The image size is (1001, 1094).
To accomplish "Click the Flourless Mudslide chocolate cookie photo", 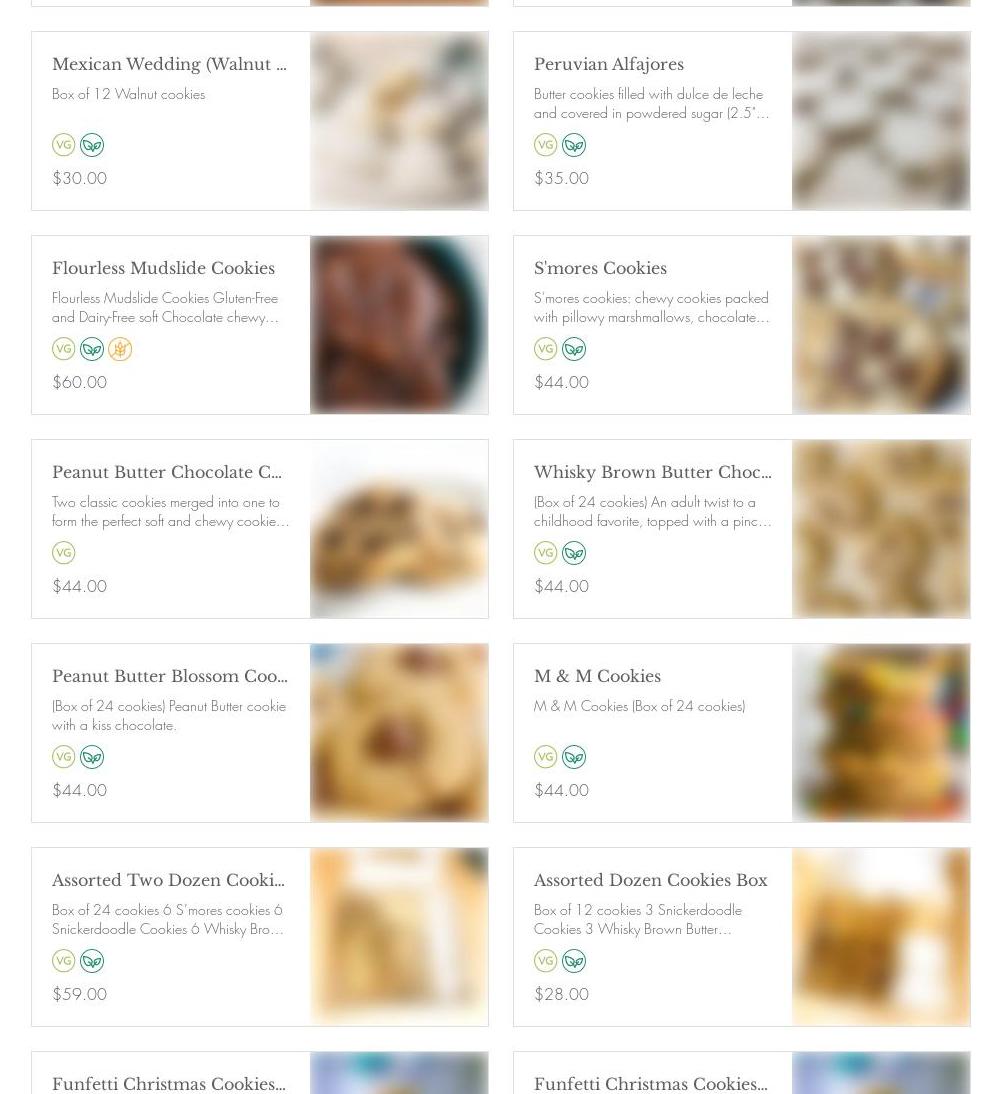I will click(x=399, y=325).
